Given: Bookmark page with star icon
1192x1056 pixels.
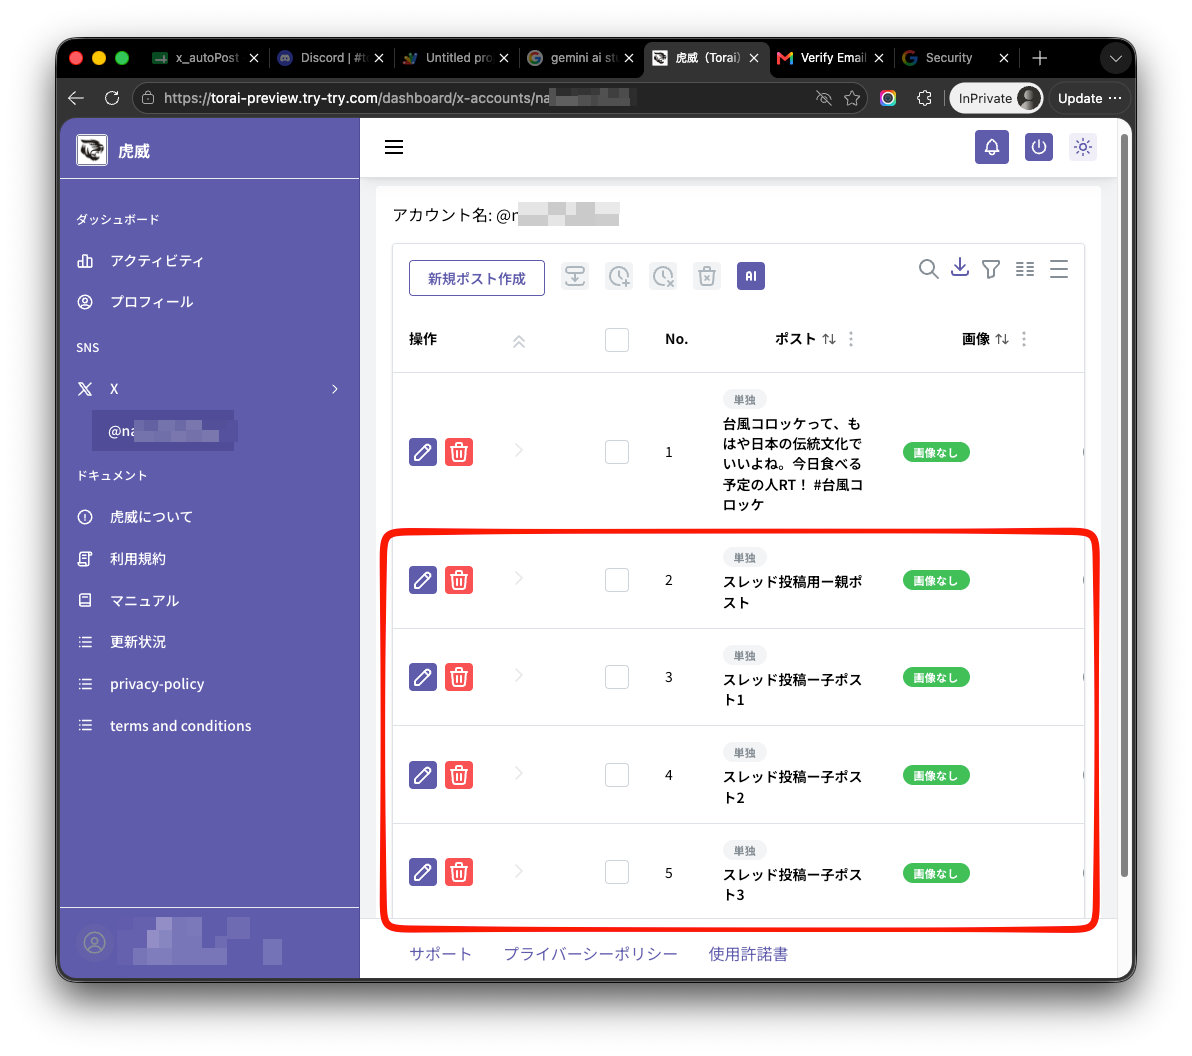Looking at the screenshot, I should tap(852, 98).
